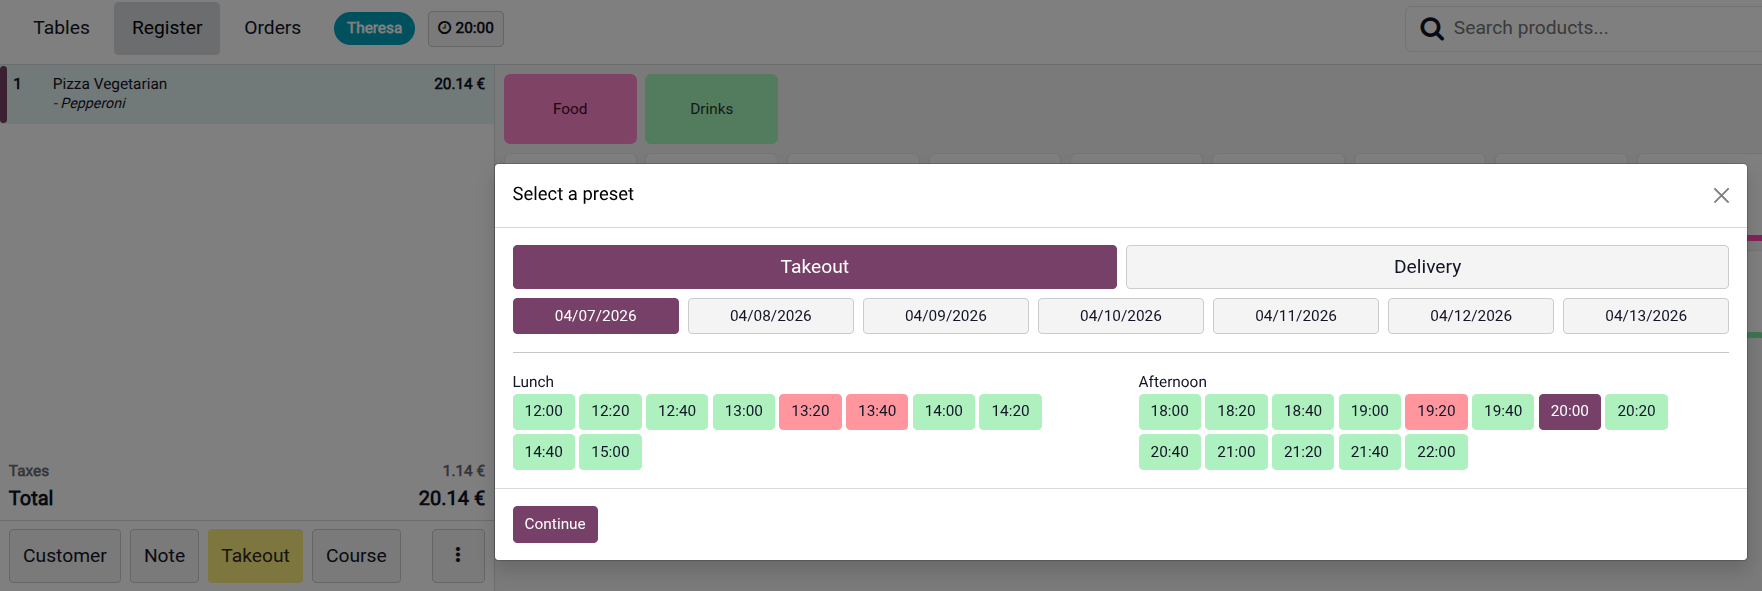
Task: Select the 19:20 afternoon slot
Action: click(1435, 411)
